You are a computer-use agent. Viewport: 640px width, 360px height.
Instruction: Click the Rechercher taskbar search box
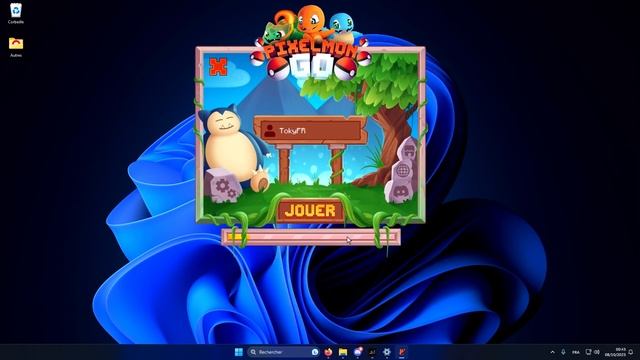(283, 352)
